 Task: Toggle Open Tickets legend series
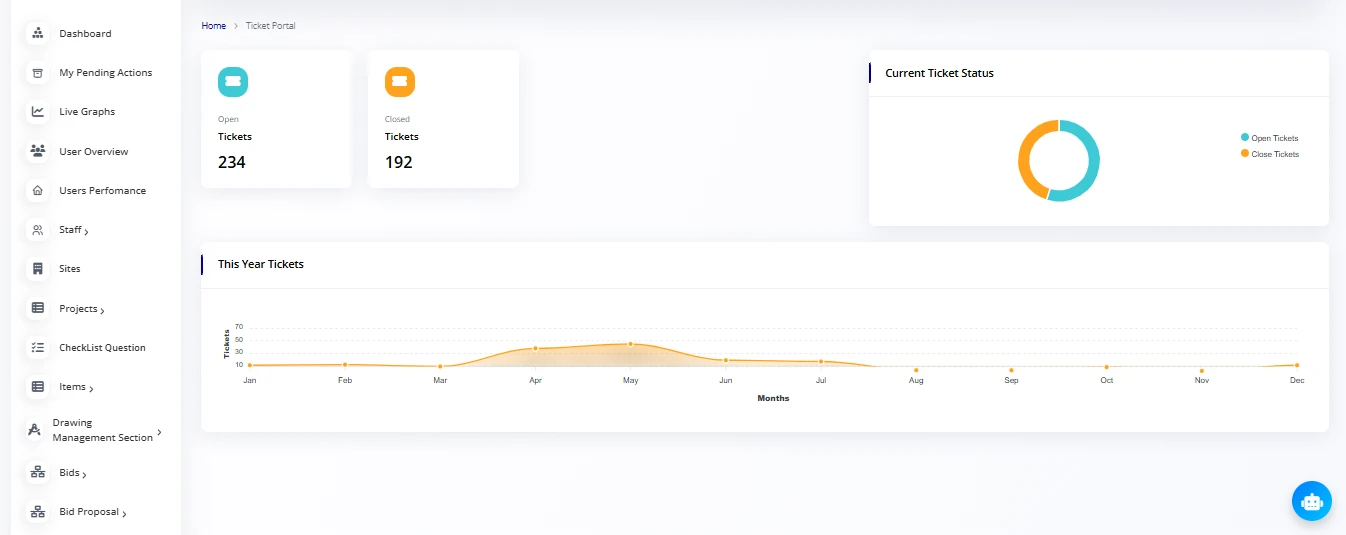1273,138
